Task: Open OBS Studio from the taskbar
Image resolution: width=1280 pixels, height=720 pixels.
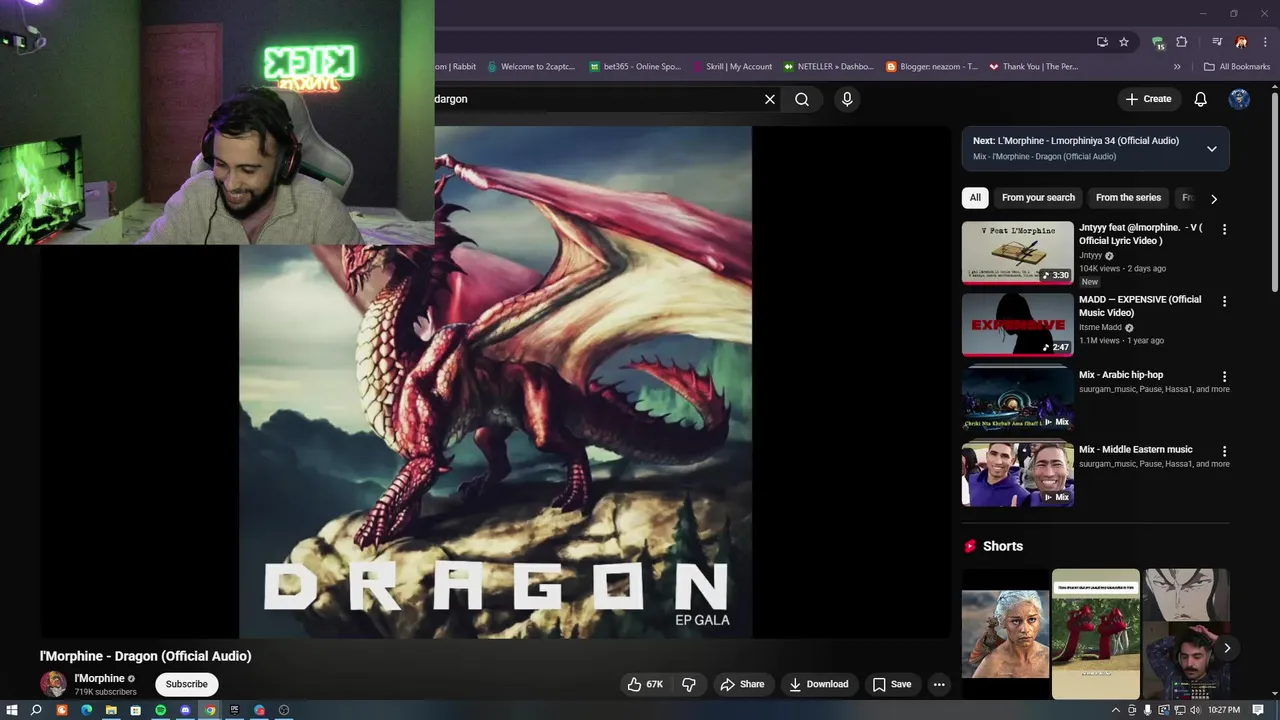Action: point(284,710)
